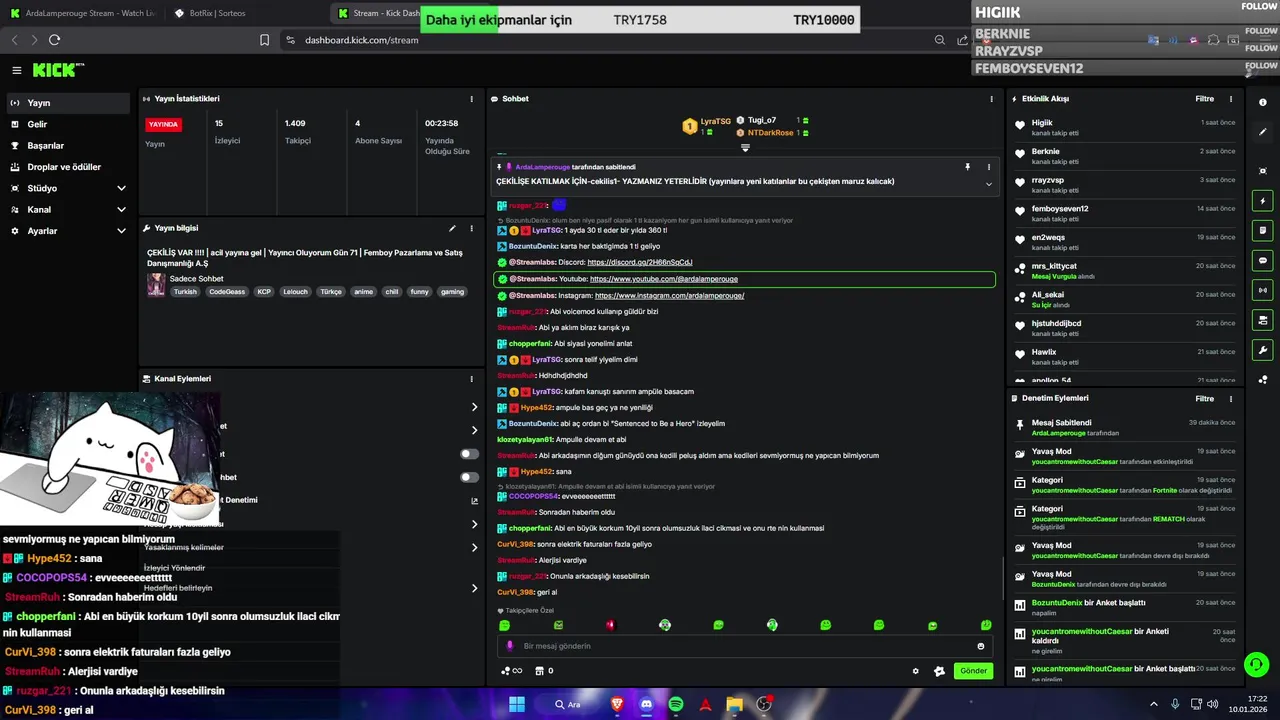Toggle the first switch in Kanal Eylemleri
This screenshot has width=1280, height=720.
click(469, 454)
